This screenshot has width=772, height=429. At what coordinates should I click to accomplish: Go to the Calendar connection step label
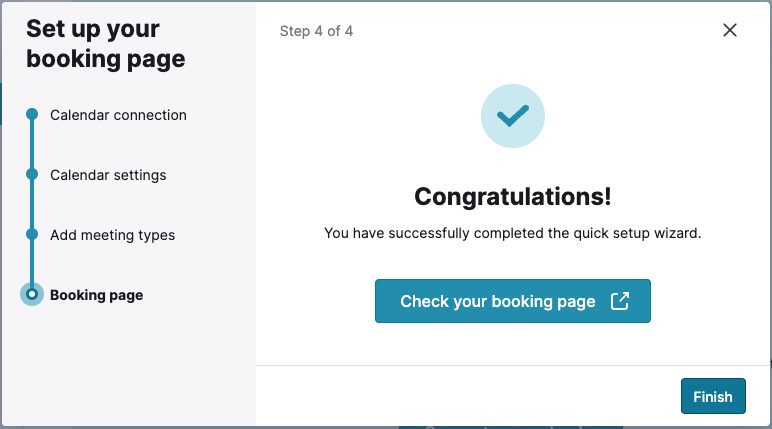click(x=118, y=115)
